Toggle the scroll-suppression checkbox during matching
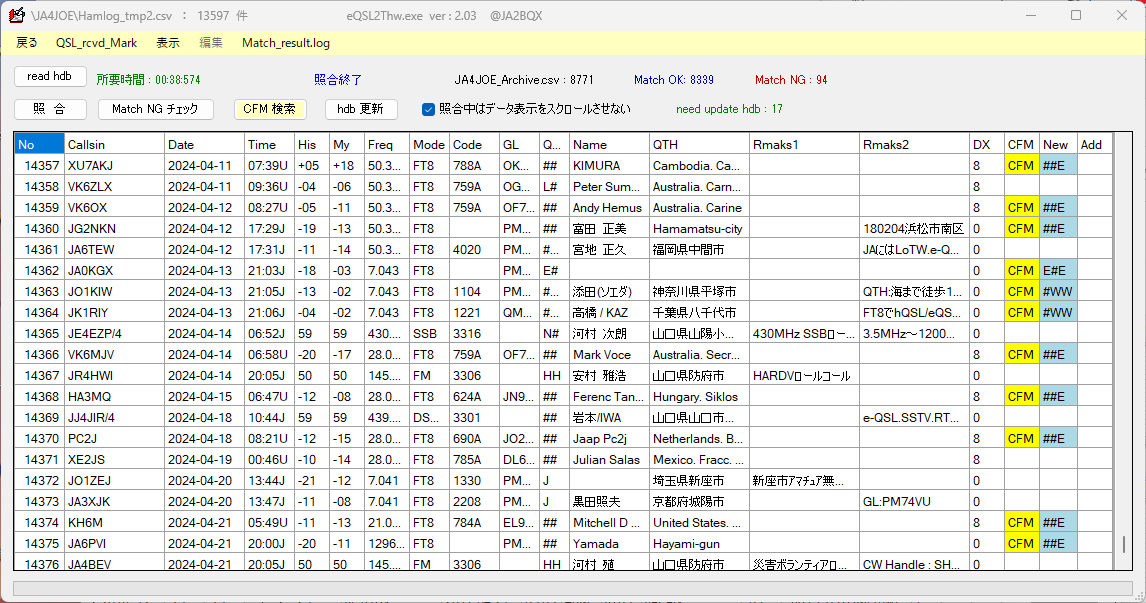1146x603 pixels. pyautogui.click(x=428, y=111)
